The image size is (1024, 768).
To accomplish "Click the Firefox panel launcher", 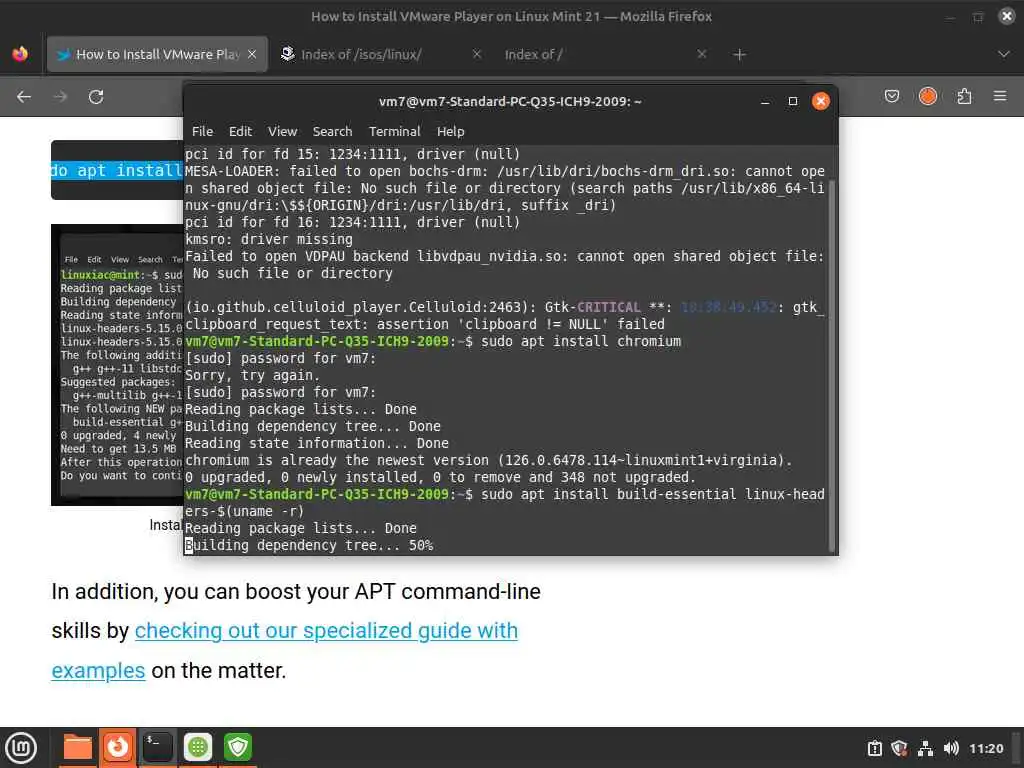I will (118, 747).
